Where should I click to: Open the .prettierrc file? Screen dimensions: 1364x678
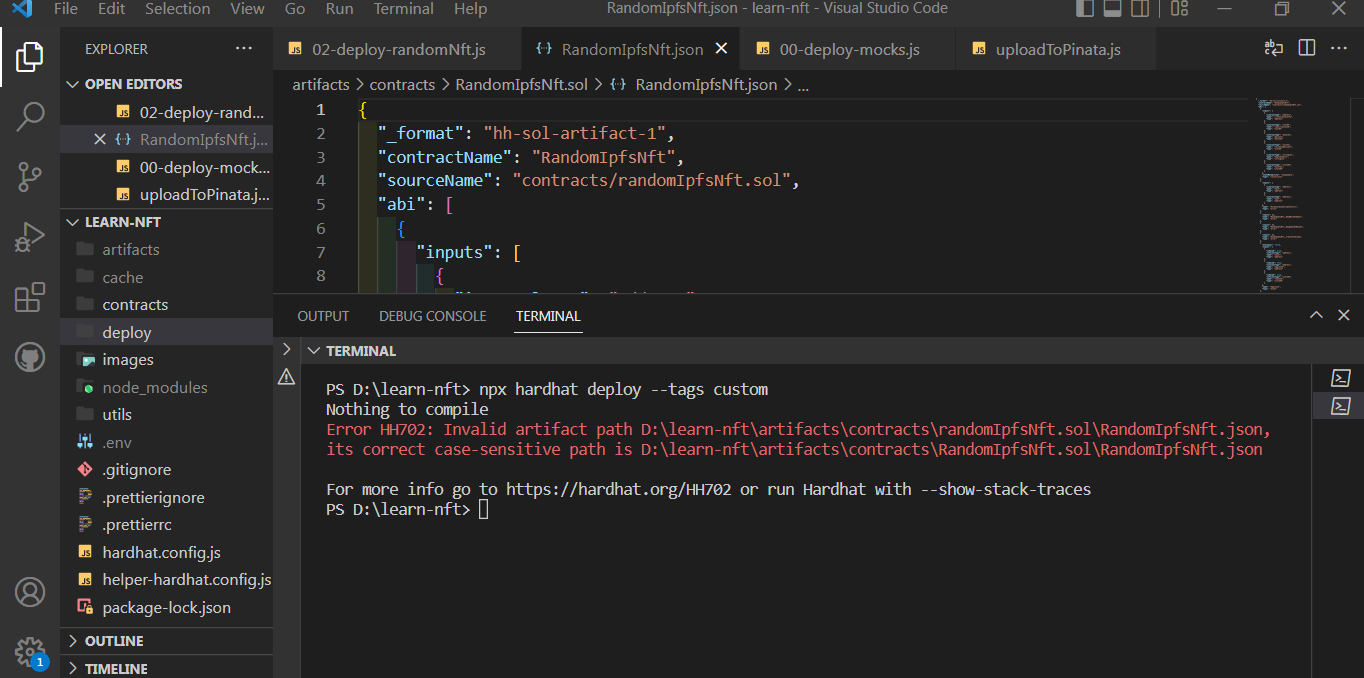(166, 525)
